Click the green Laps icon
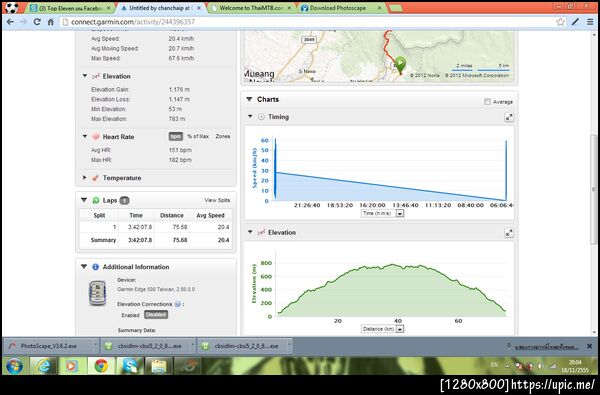Screen dimensions: 600x395 96,200
